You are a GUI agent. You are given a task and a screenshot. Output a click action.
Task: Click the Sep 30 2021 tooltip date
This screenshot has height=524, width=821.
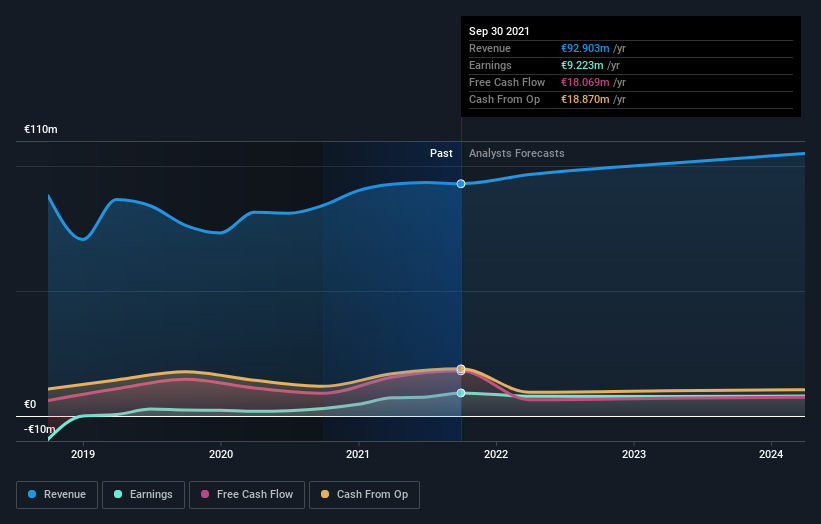coord(499,31)
